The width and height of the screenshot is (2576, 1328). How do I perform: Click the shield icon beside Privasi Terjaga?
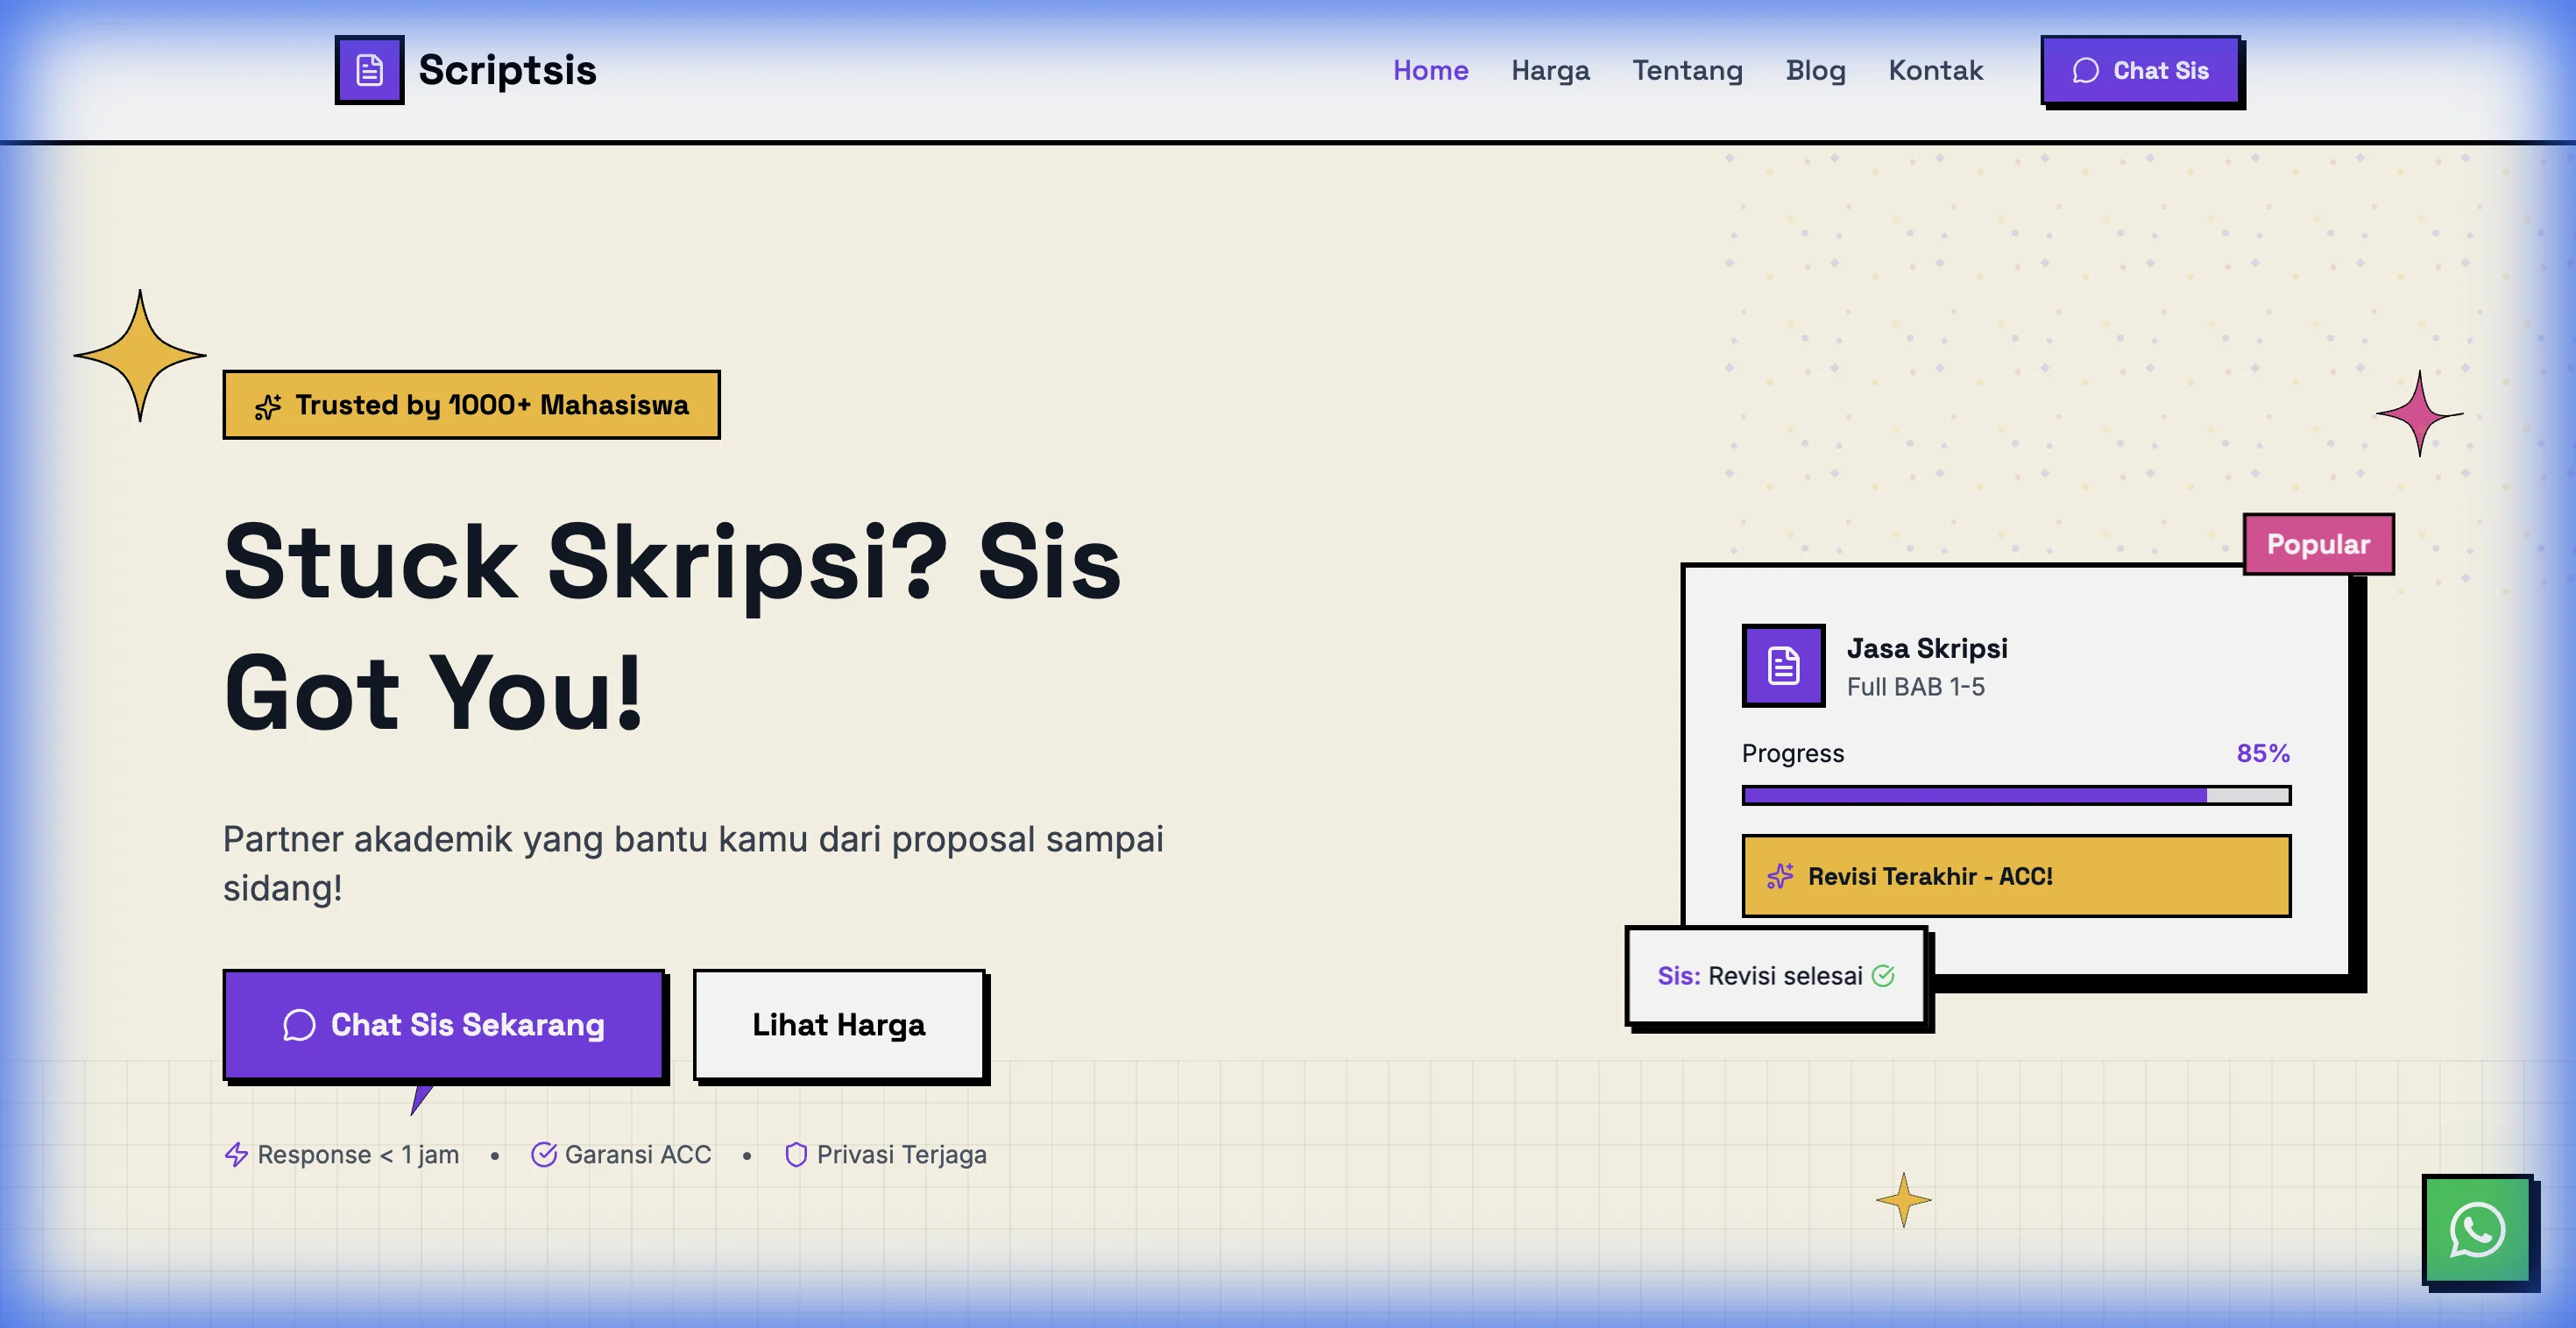[797, 1155]
